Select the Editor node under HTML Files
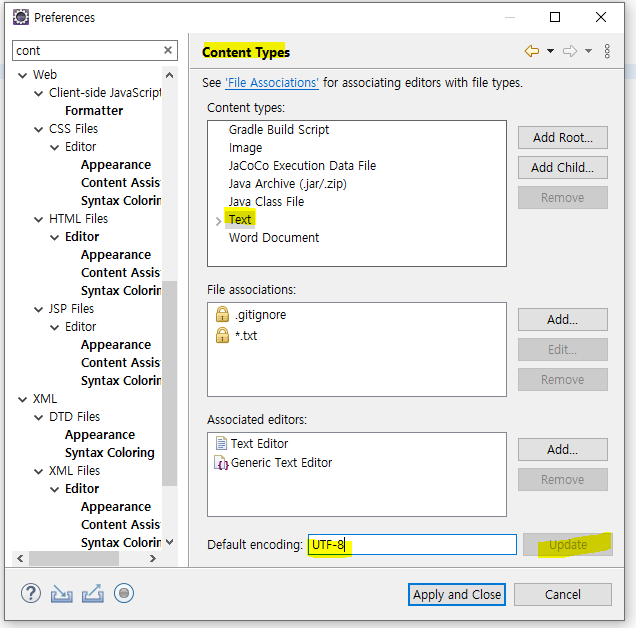The image size is (636, 628). (82, 237)
